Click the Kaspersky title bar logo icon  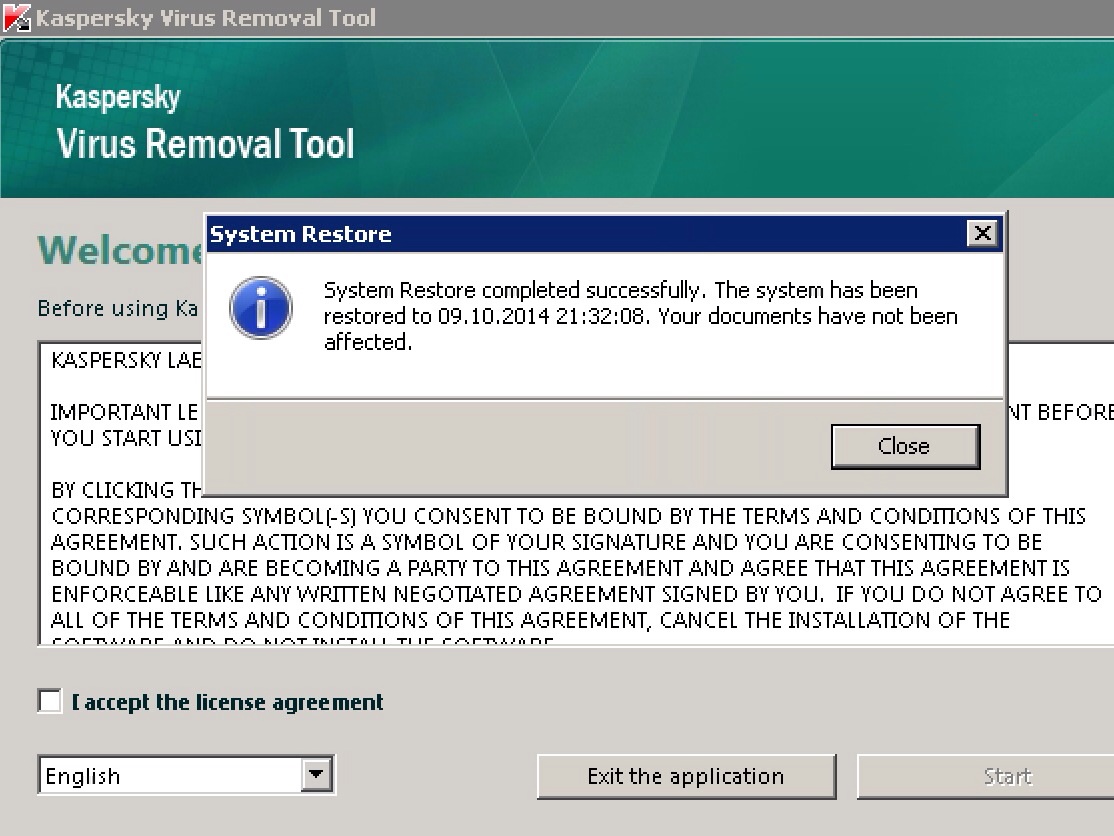click(x=16, y=17)
